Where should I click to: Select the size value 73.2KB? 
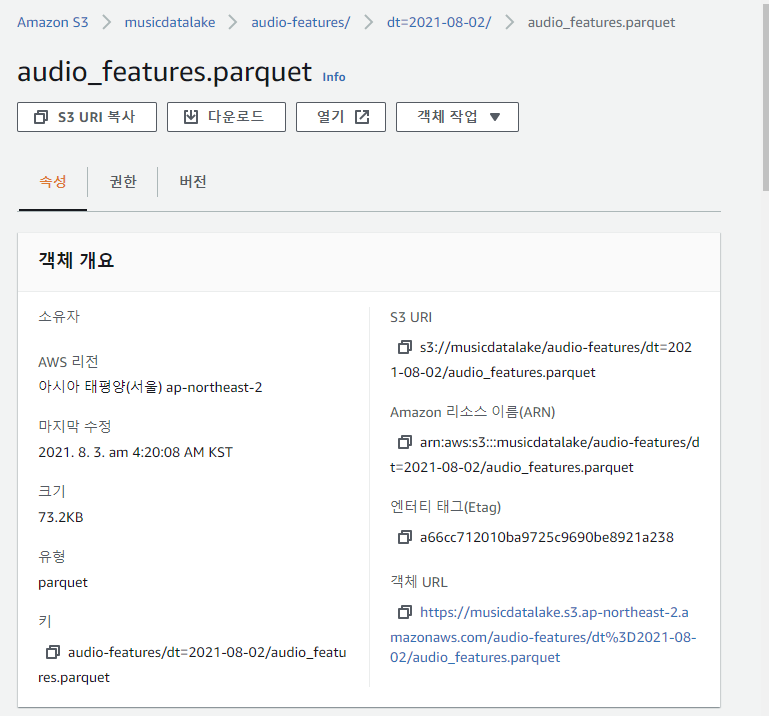pyautogui.click(x=61, y=517)
